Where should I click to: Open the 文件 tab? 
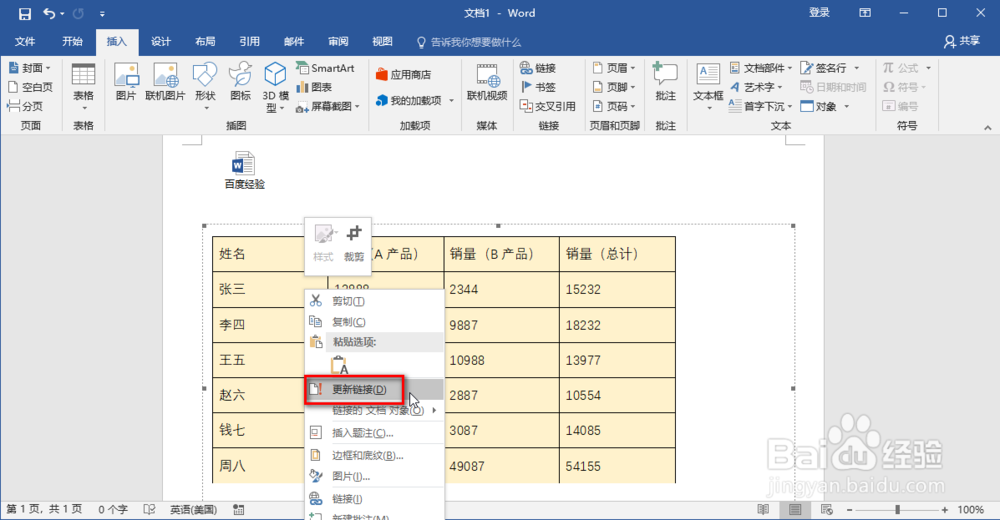25,41
